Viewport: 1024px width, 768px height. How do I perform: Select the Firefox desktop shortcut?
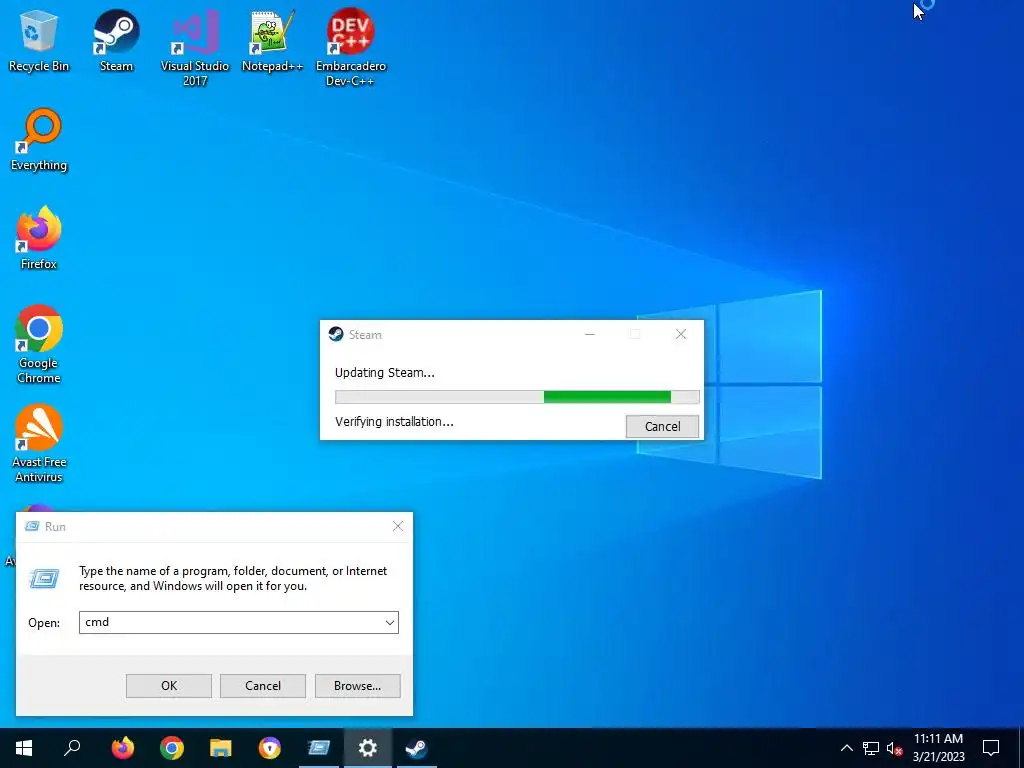tap(39, 238)
